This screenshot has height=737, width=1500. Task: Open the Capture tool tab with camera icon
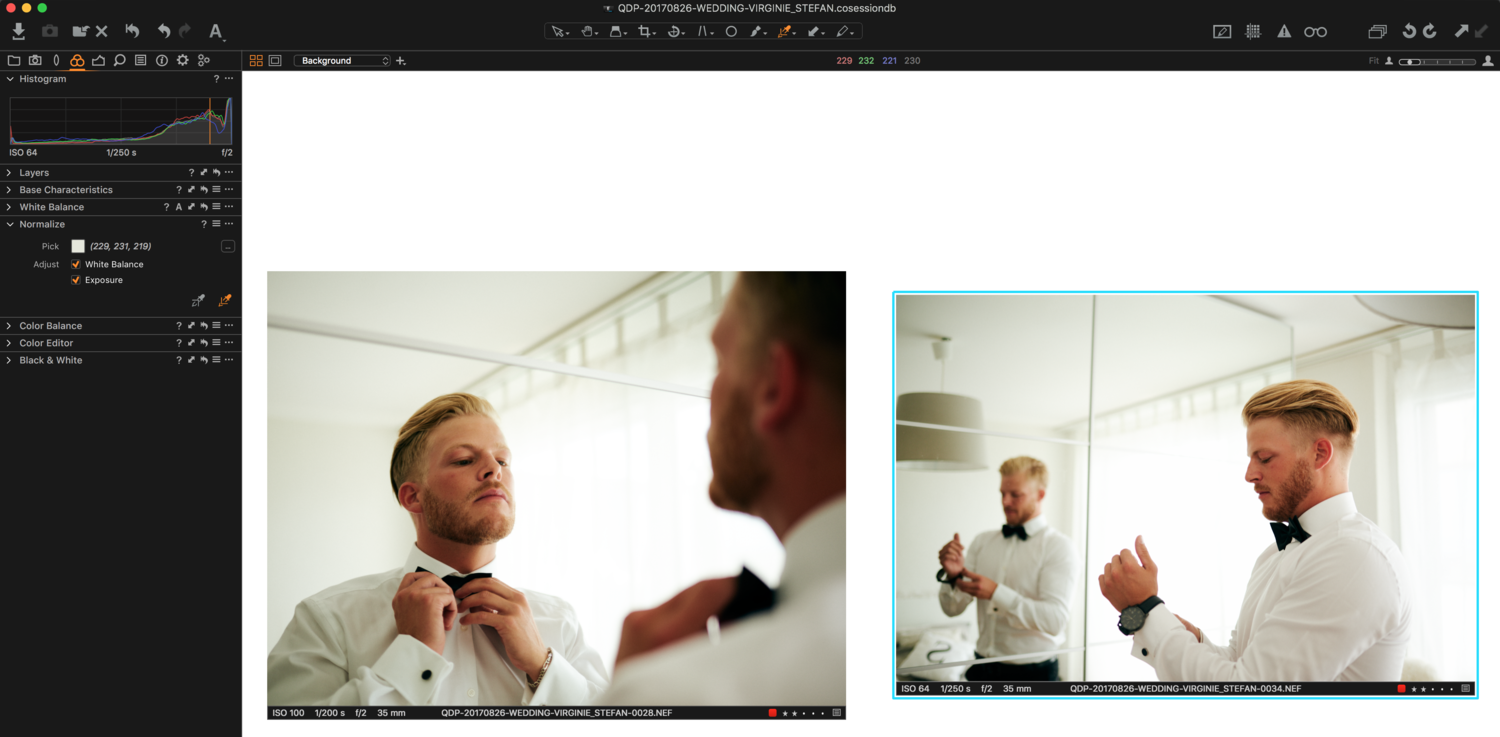(x=35, y=60)
